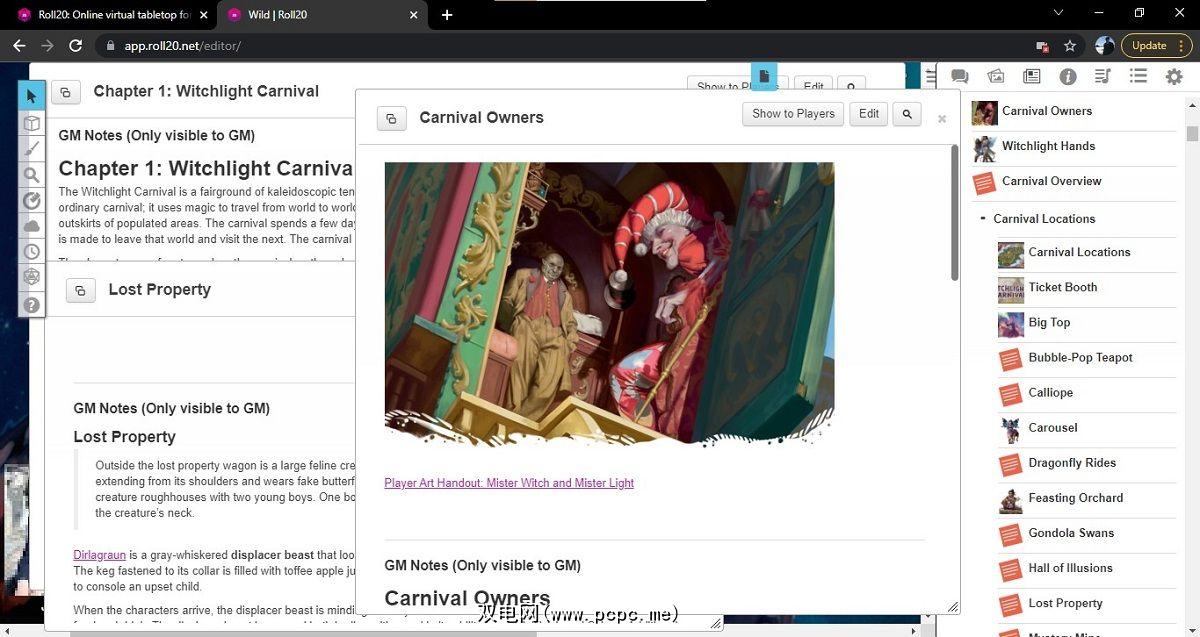Image resolution: width=1200 pixels, height=637 pixels.
Task: Click the Carnival Owners dialog vertical scrollbar
Action: [954, 212]
